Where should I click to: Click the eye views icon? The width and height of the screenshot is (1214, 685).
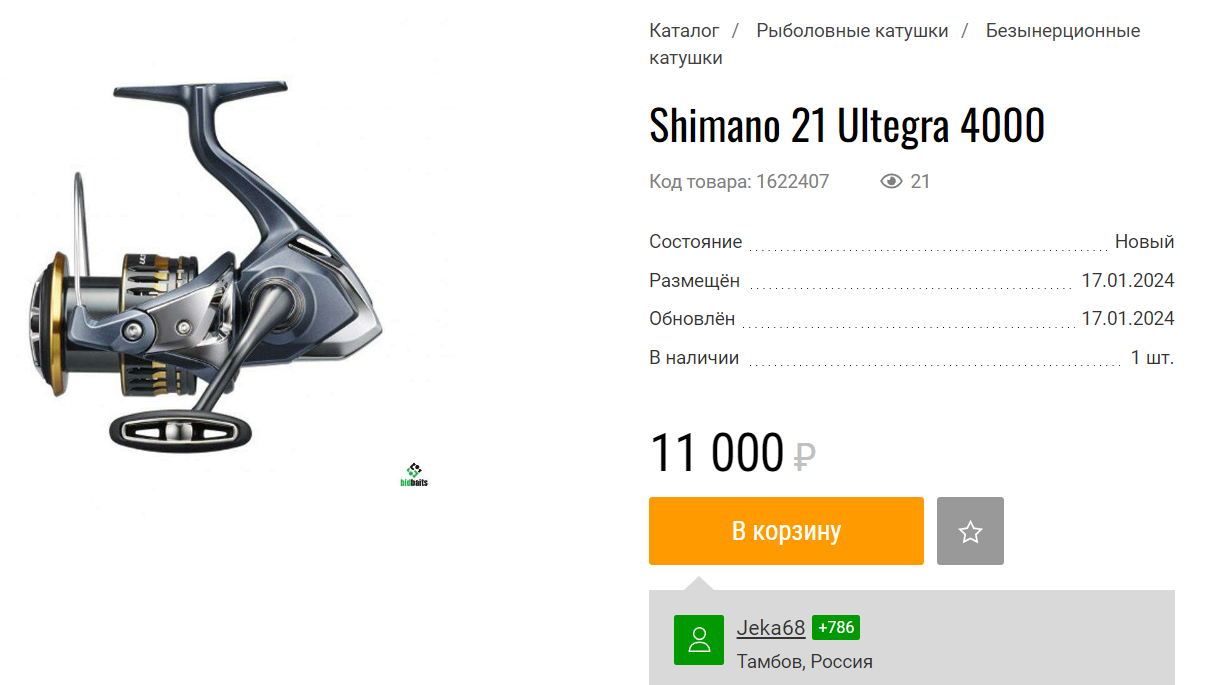tap(891, 181)
